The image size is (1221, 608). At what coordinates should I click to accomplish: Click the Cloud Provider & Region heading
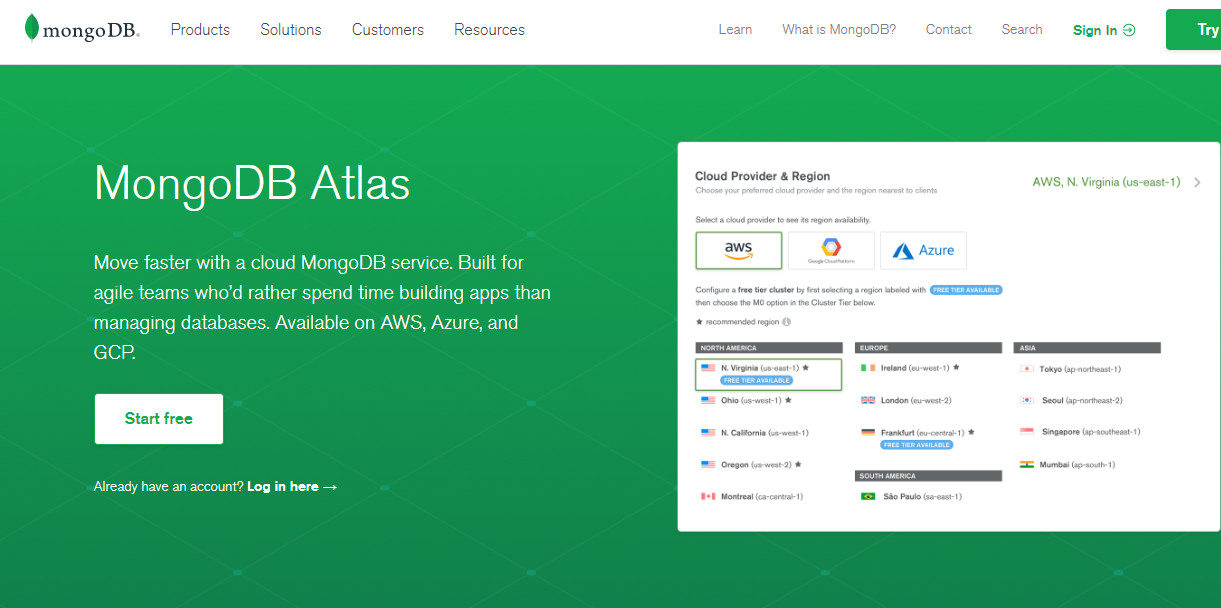tap(763, 176)
